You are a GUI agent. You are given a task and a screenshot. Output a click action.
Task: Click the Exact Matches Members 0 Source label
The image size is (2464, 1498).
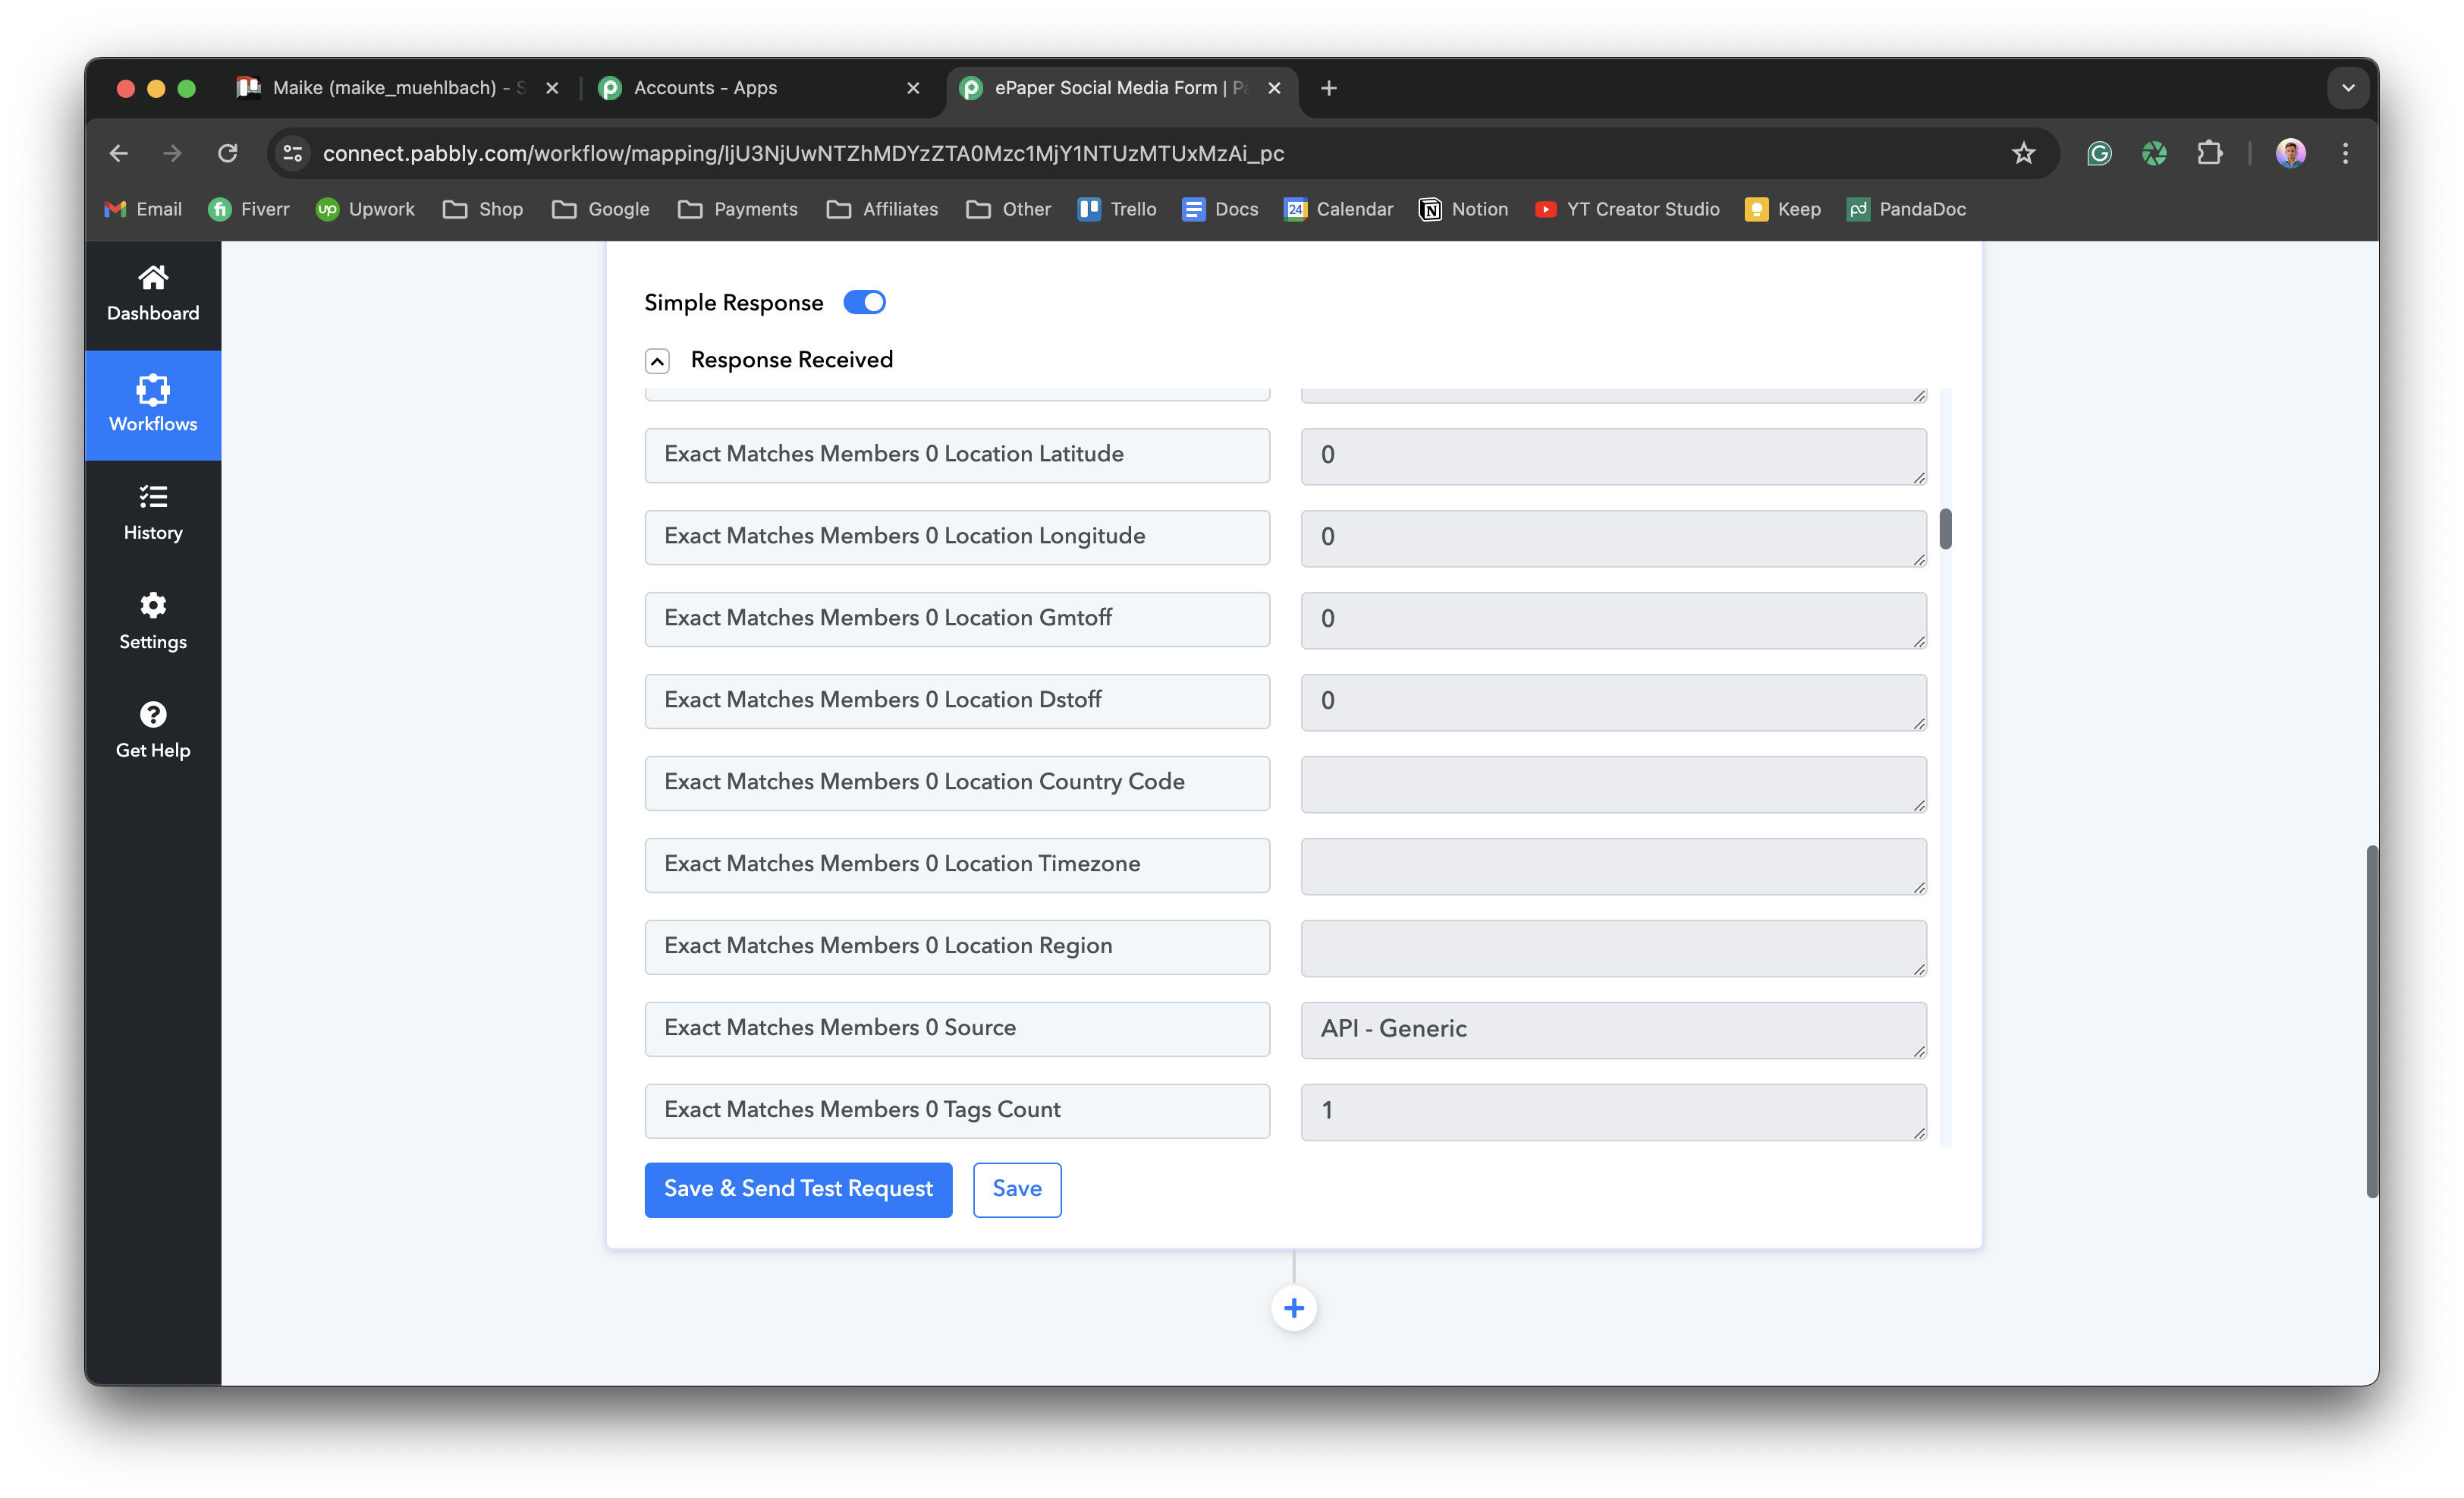[x=957, y=1029]
